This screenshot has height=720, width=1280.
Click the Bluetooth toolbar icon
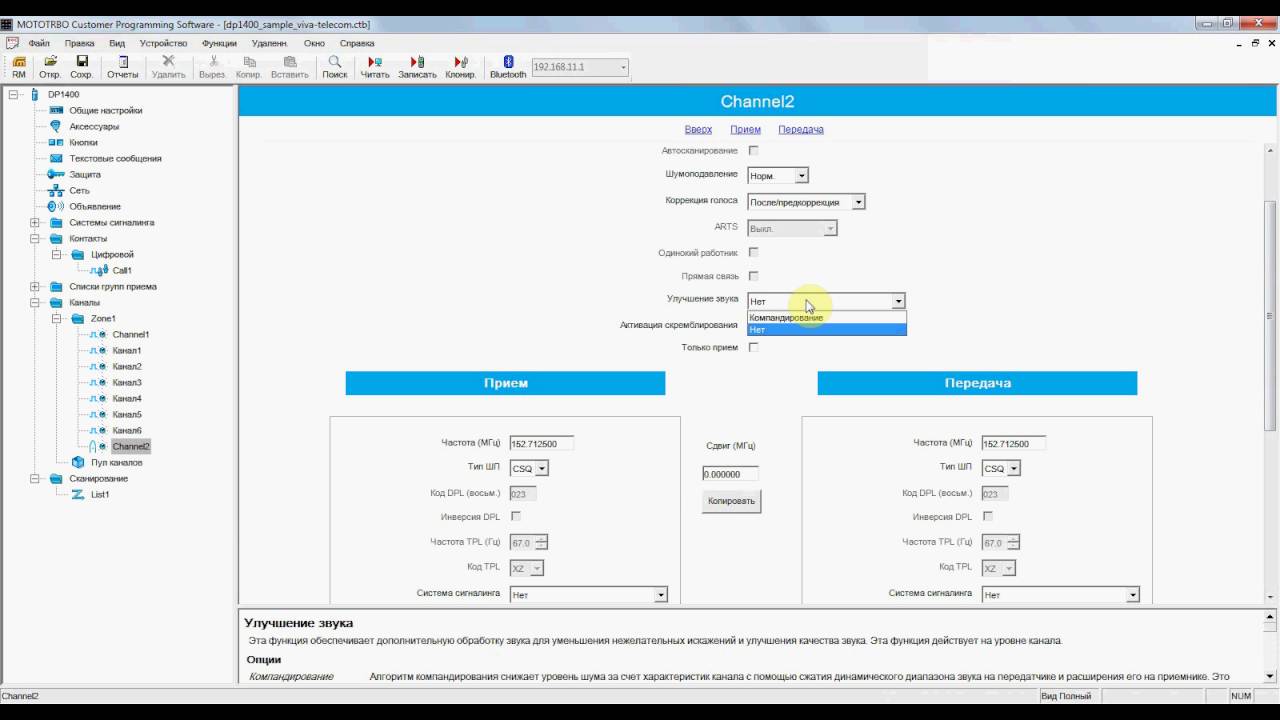click(508, 67)
